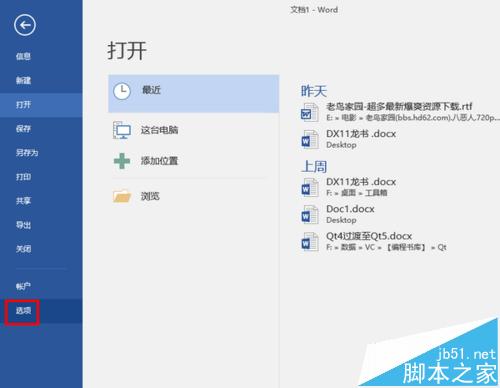The height and width of the screenshot is (388, 500).
Task: Click the folder icon for 浏览
Action: click(x=122, y=196)
